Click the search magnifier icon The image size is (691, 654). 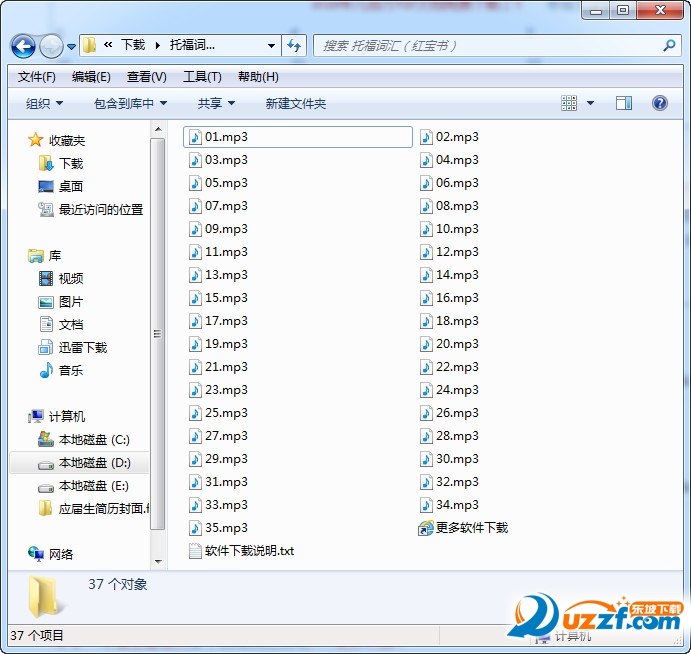pos(669,45)
